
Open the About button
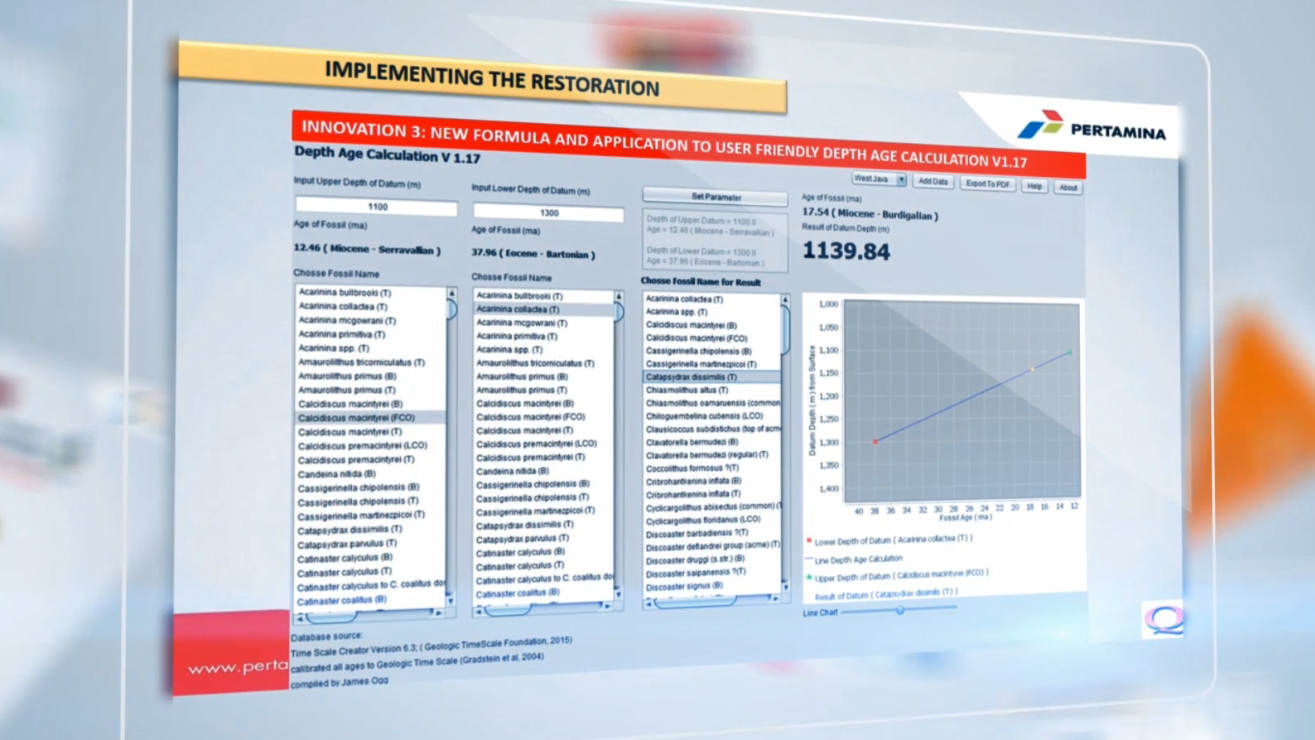tap(1067, 187)
